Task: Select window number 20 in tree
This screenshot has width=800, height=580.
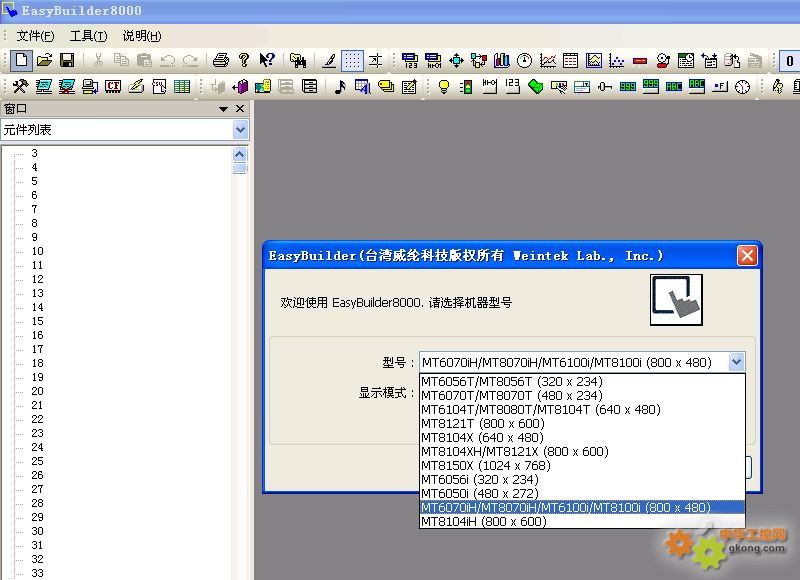Action: [x=37, y=391]
